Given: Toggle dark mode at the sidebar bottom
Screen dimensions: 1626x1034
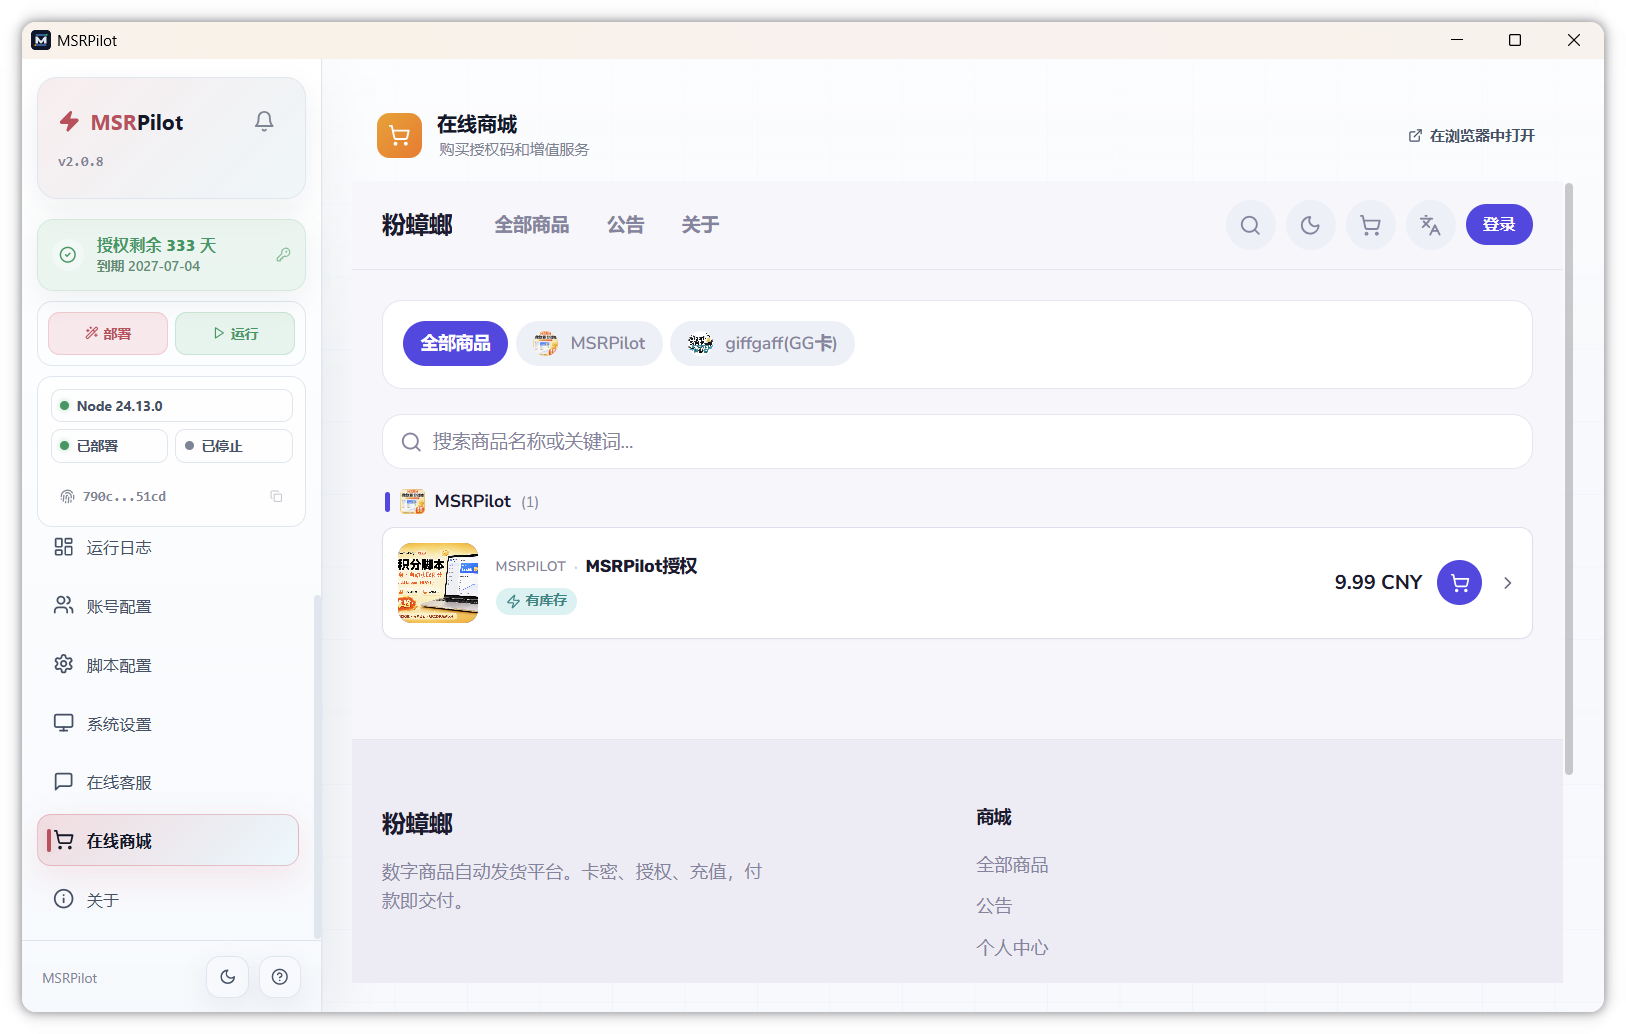Looking at the screenshot, I should point(228,977).
